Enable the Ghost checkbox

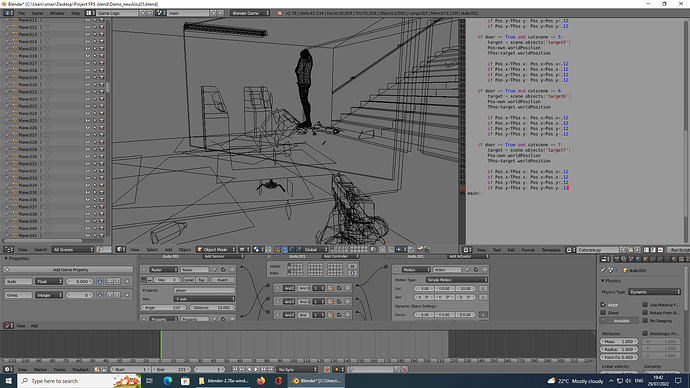603,313
